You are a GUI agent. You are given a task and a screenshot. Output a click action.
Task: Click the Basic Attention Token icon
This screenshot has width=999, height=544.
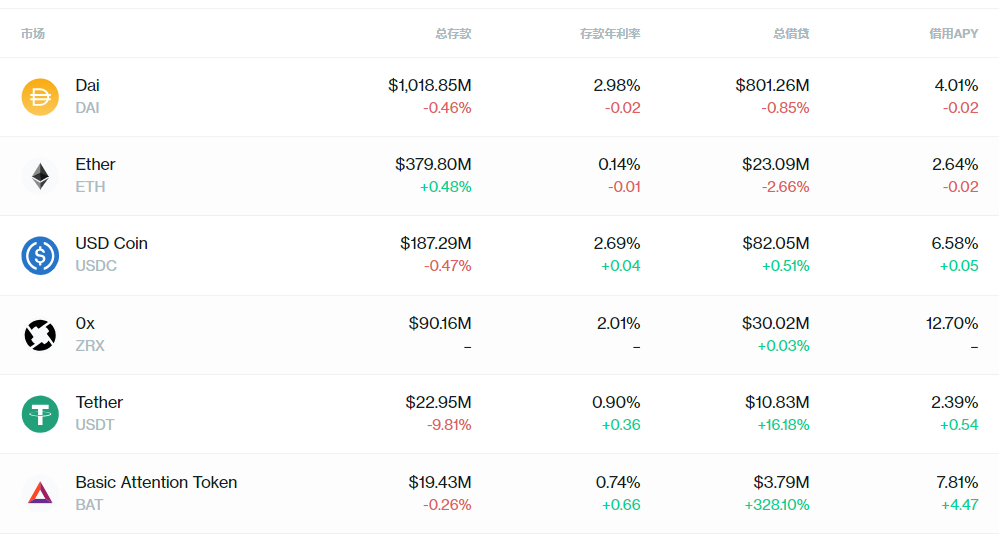40,493
